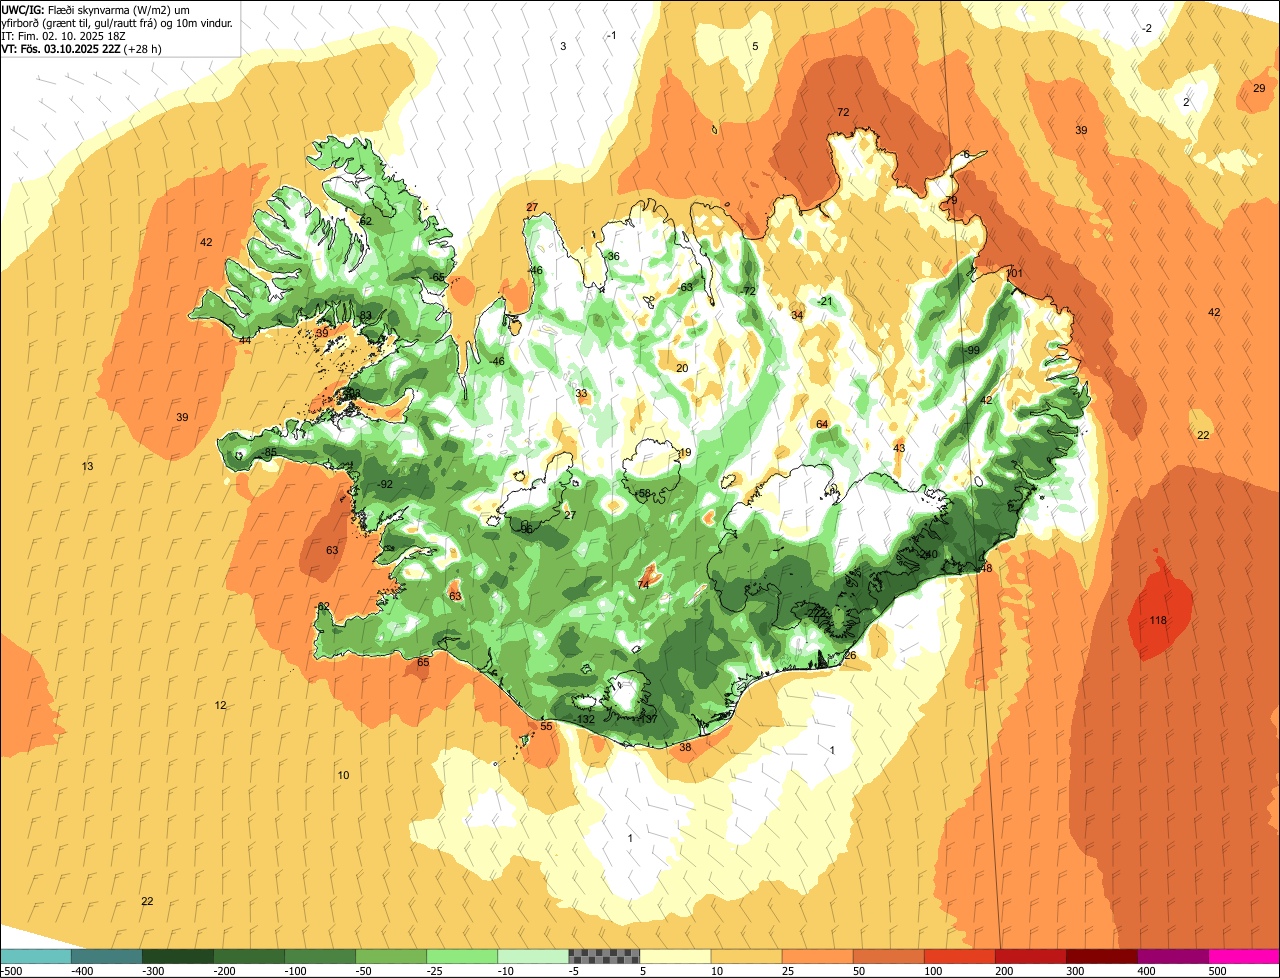Click the 50 to 100 dark orange swatch
Screen dimensions: 1280x978
(888, 956)
